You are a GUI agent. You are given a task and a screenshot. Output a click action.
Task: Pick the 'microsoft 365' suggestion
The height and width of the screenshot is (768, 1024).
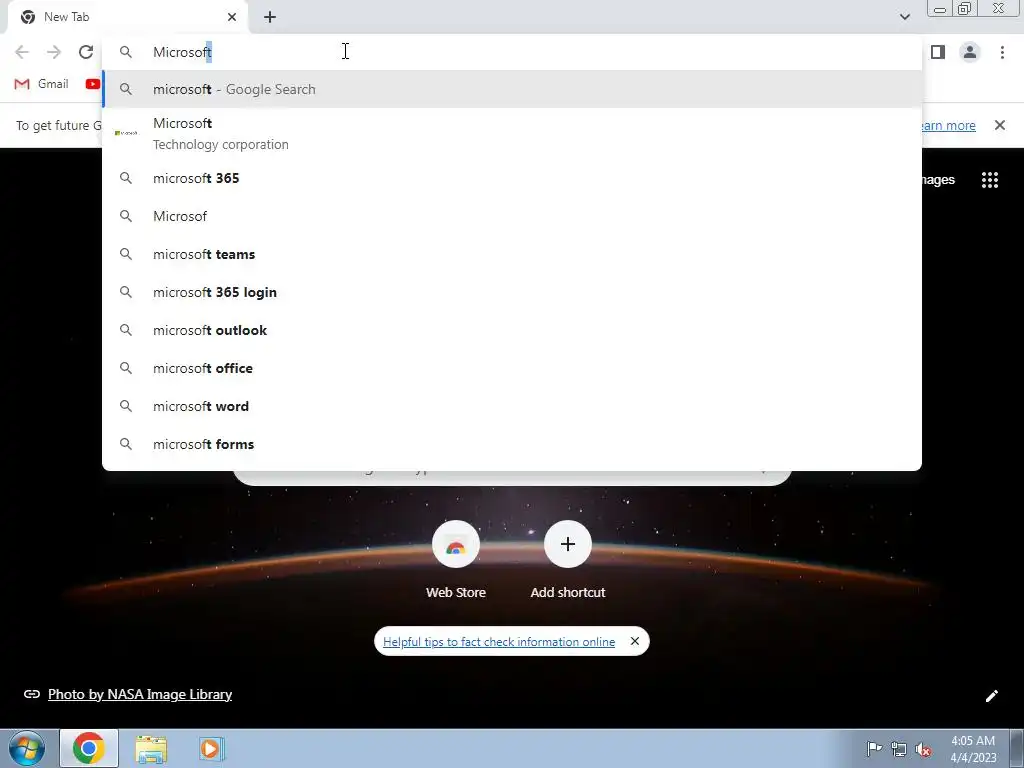(512, 178)
